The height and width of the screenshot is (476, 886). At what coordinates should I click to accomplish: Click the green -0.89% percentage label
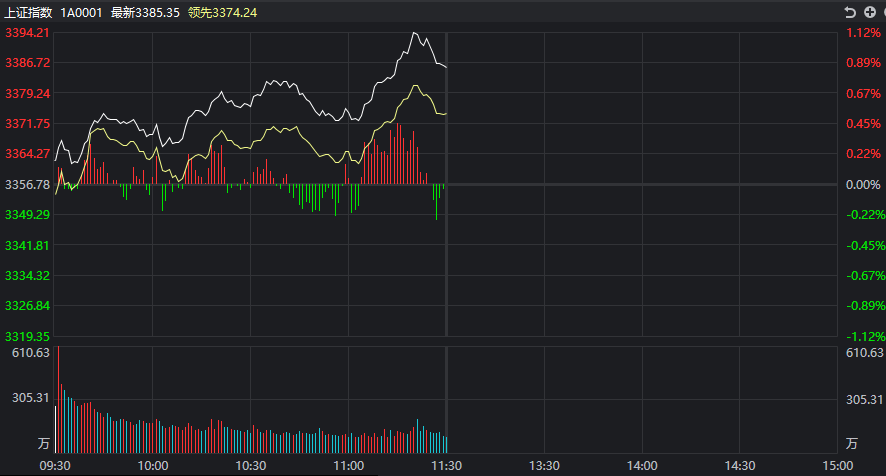(x=866, y=306)
